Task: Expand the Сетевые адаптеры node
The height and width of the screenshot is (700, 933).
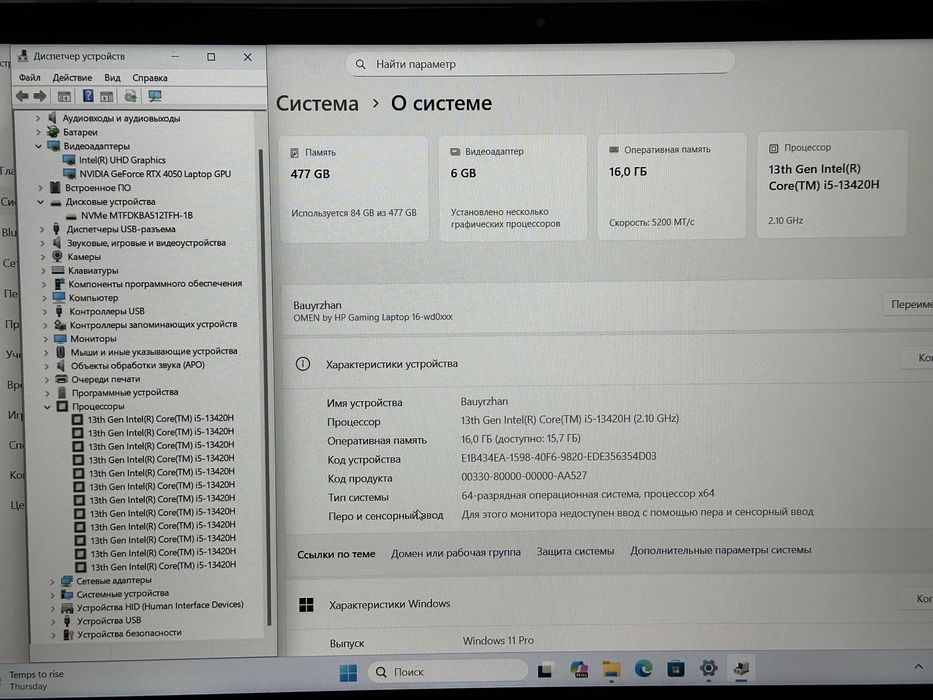Action: [52, 581]
